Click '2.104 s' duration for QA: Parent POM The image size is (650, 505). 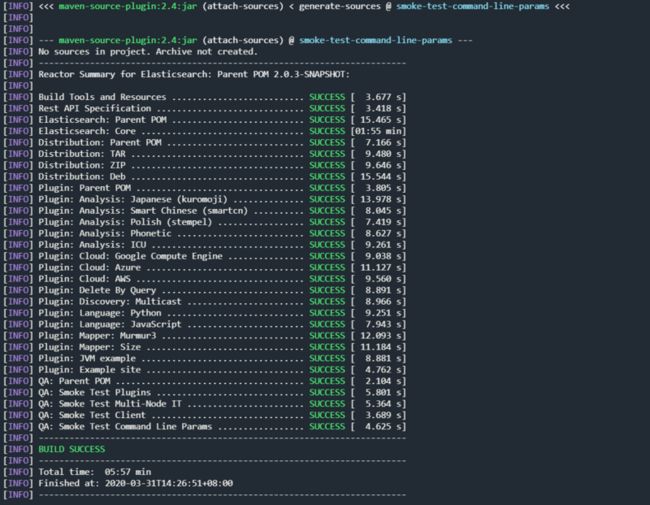coord(384,381)
